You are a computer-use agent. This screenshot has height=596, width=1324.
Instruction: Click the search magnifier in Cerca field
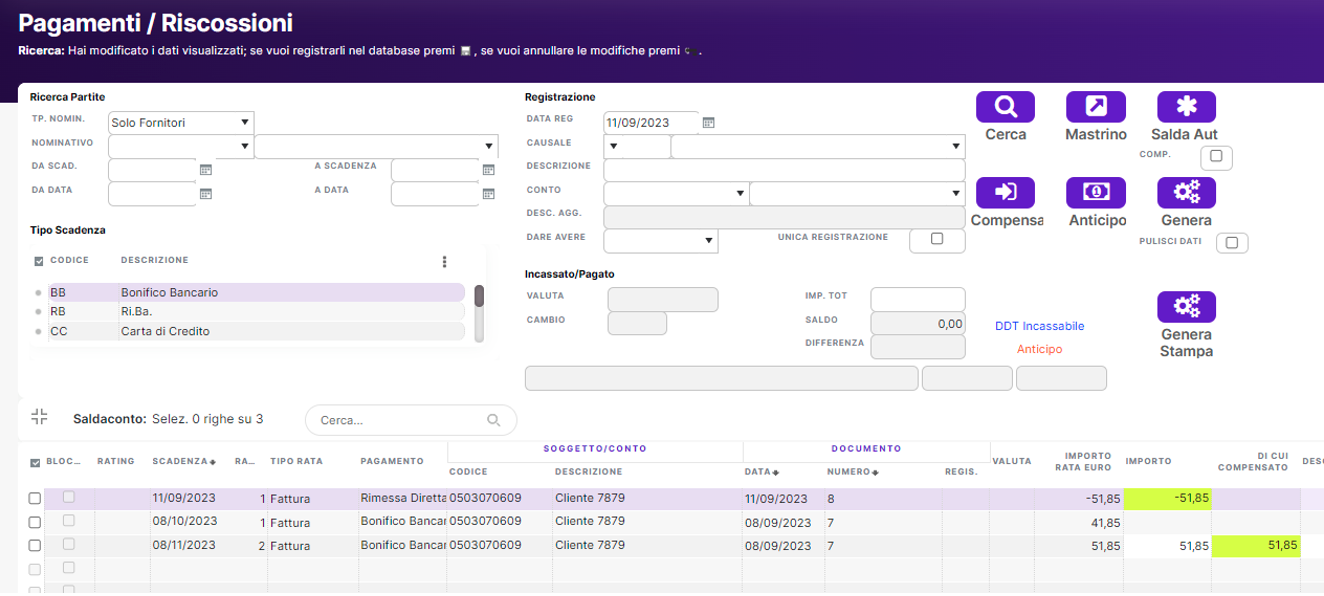point(493,421)
